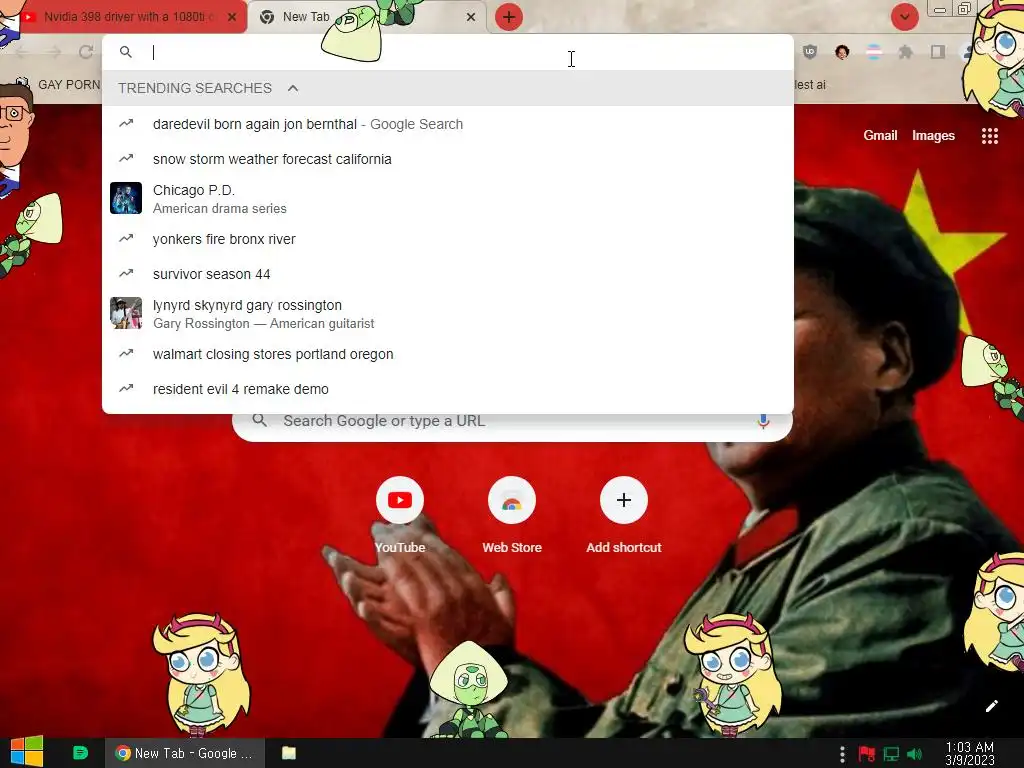Select suggestion snow storm weather forecast california
This screenshot has width=1024, height=768.
448,159
